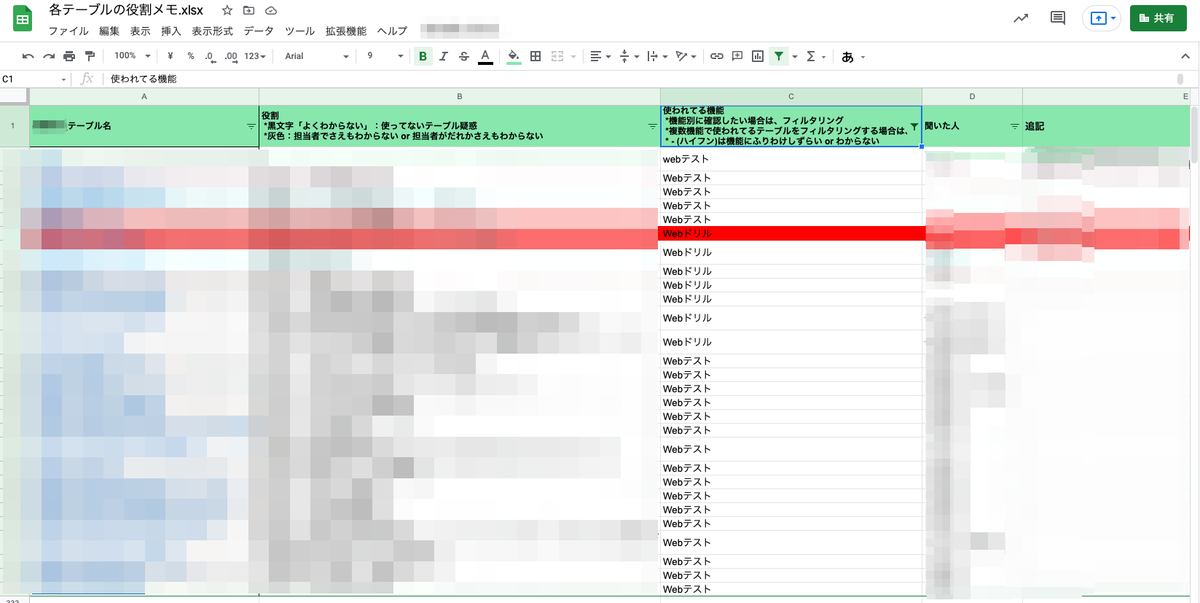The image size is (1200, 603).
Task: Insert a chart
Action: click(x=759, y=57)
